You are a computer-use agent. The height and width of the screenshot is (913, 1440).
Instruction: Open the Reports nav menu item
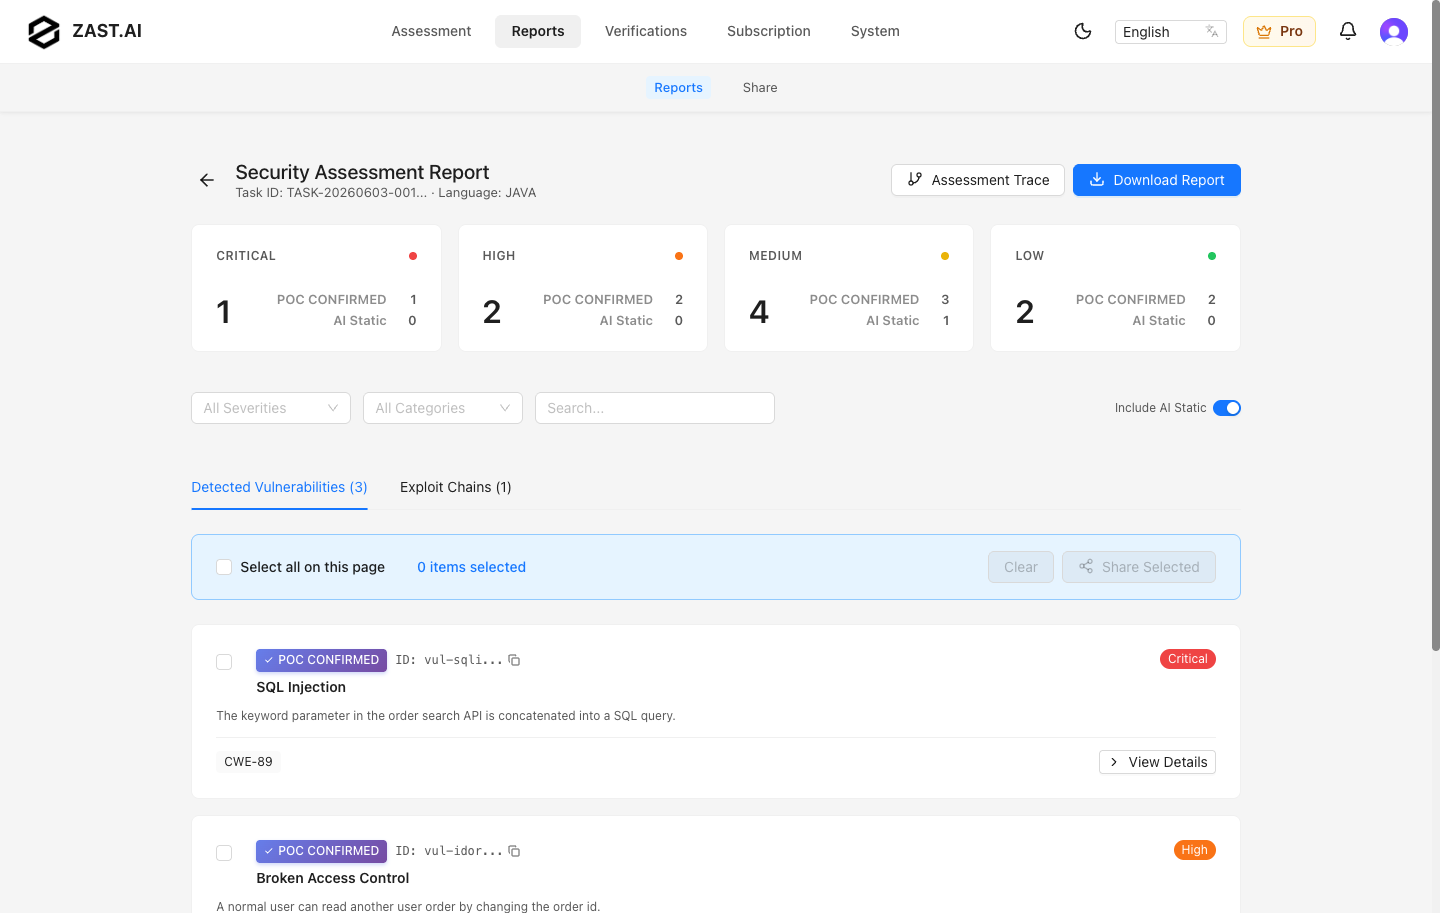[x=538, y=31]
